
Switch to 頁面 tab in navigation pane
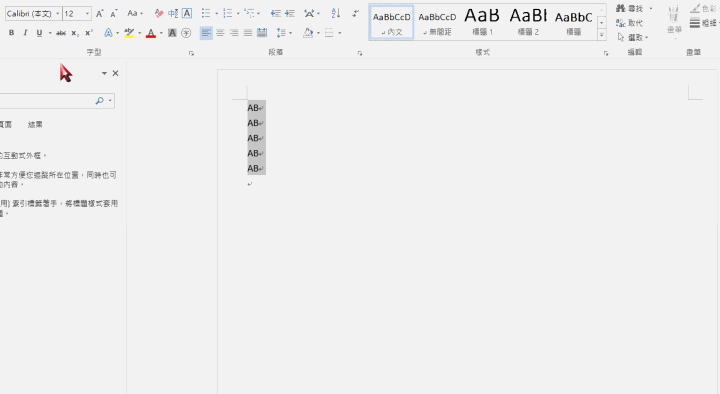tap(6, 124)
